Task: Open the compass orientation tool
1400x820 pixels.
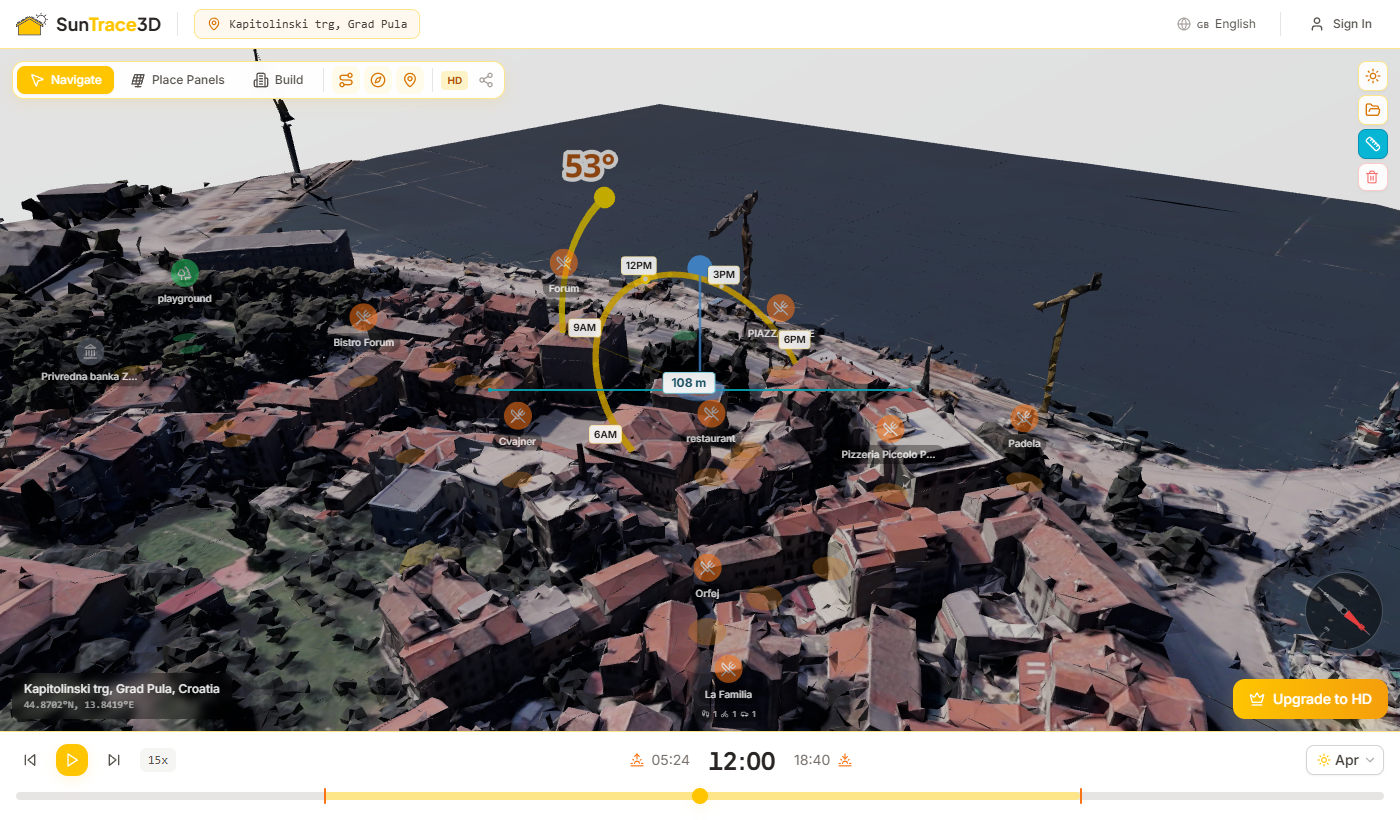Action: tap(378, 80)
